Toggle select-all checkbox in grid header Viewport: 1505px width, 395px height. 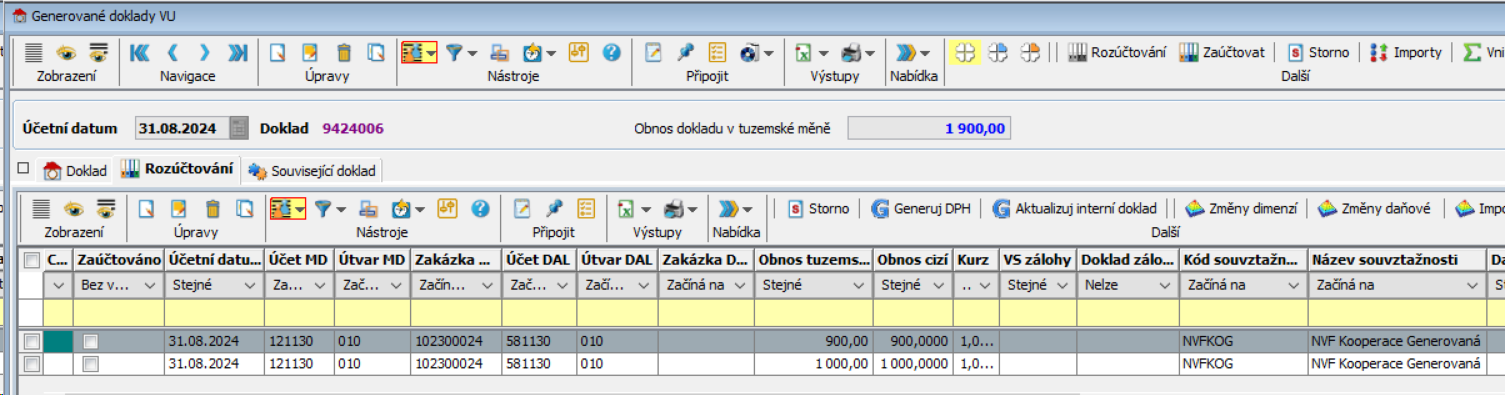coord(32,260)
